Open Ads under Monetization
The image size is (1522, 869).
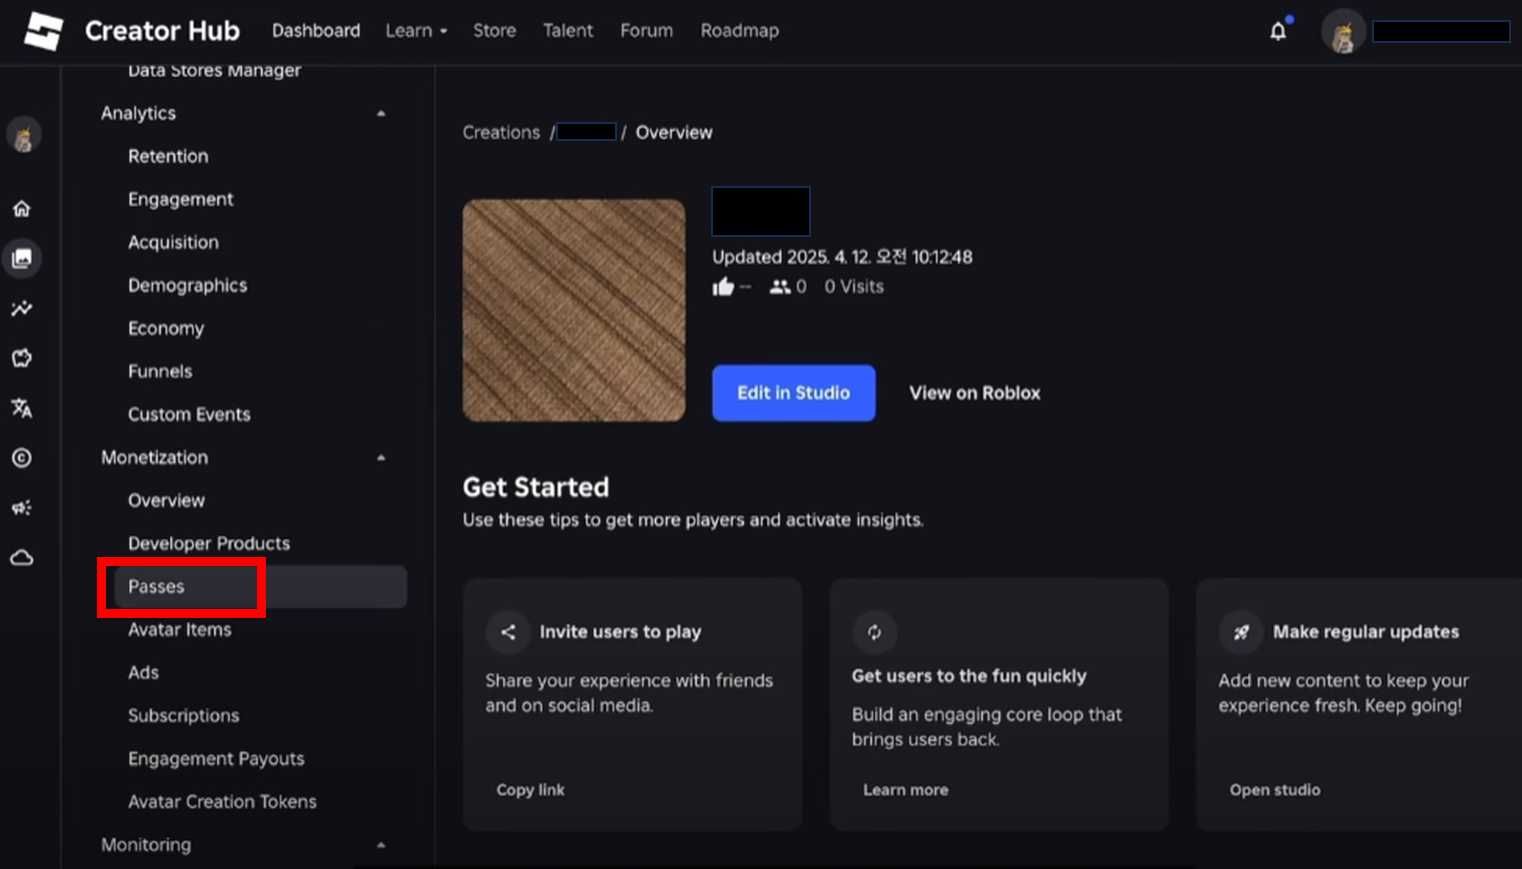coord(143,673)
